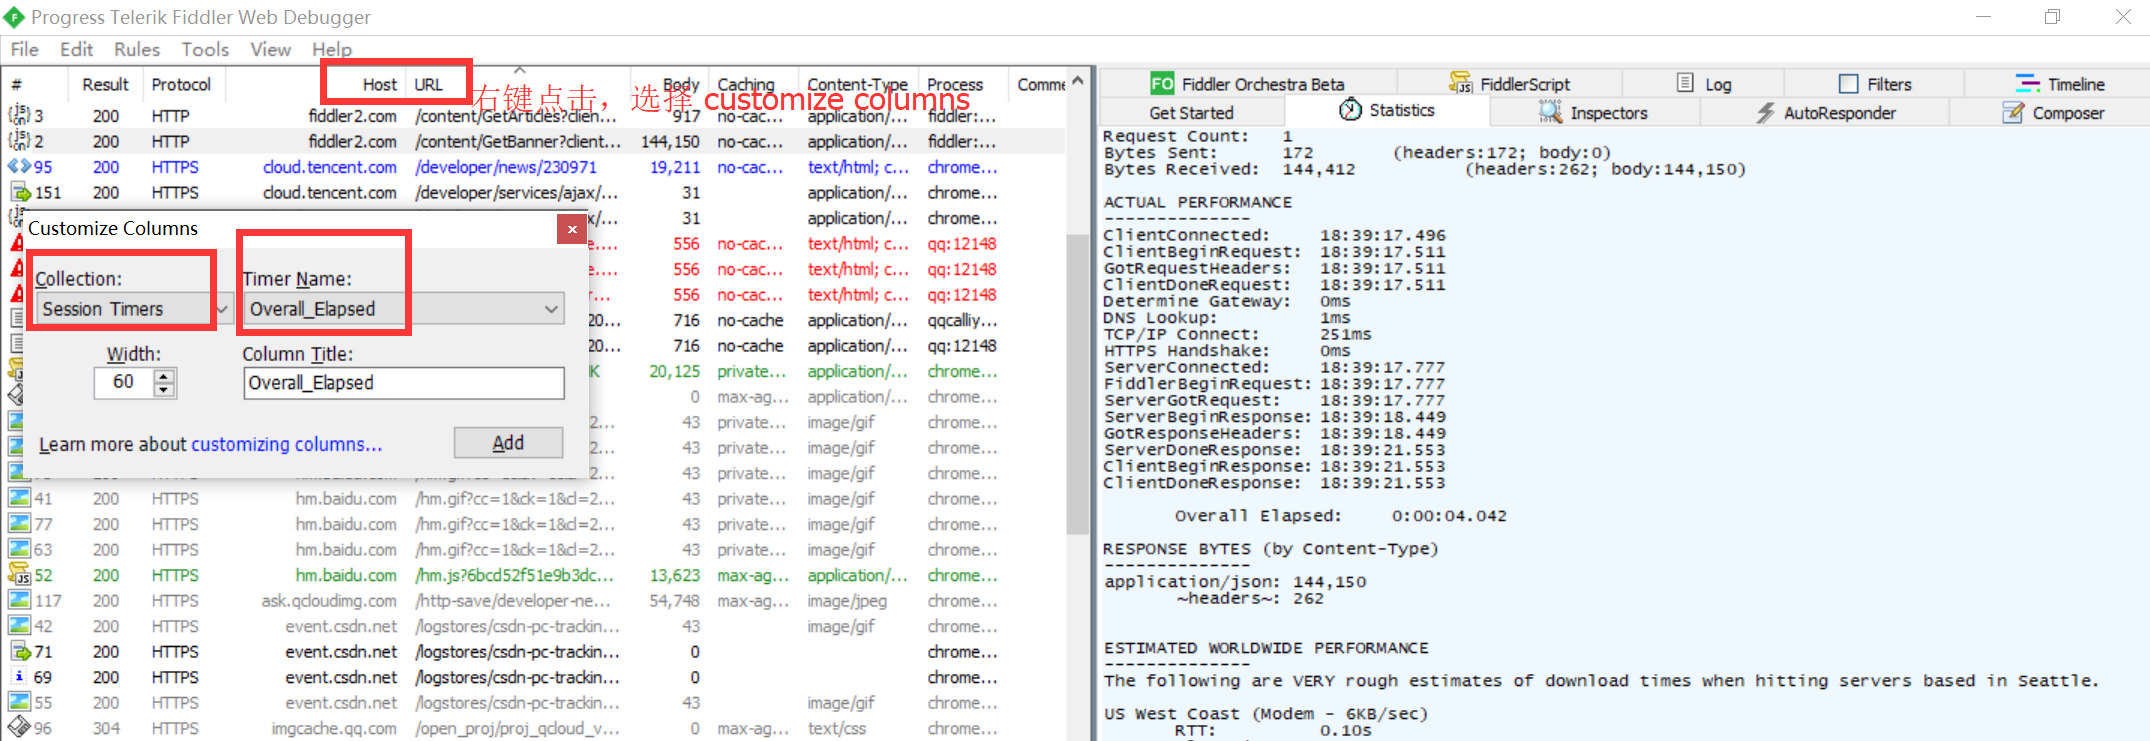Increase the Width value with up arrow
The image size is (2150, 741).
164,375
